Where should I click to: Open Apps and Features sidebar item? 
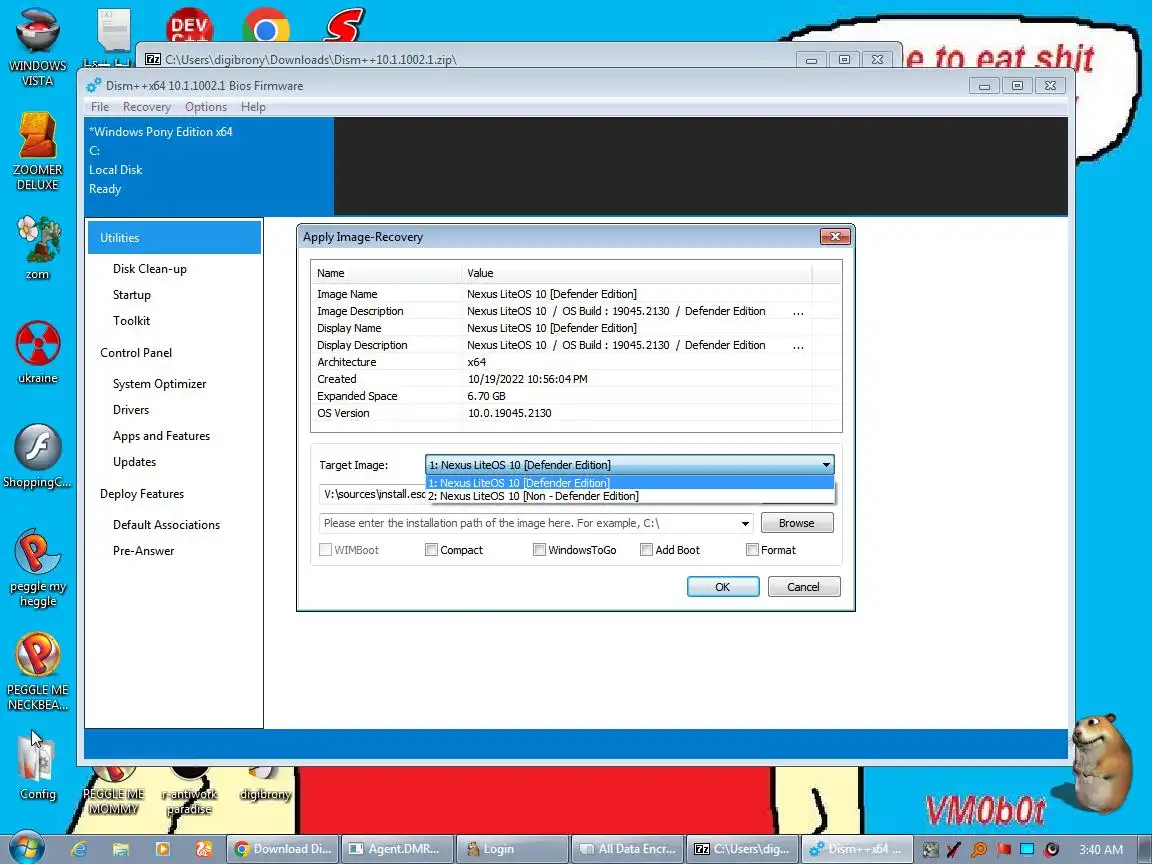tap(162, 436)
